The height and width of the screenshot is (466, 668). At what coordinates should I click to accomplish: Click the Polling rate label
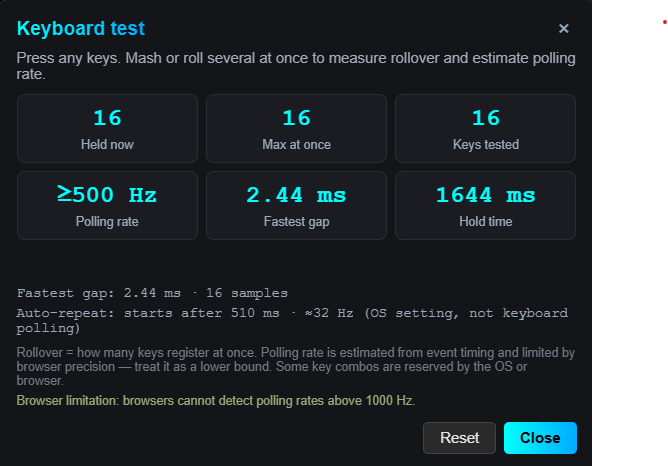click(107, 221)
